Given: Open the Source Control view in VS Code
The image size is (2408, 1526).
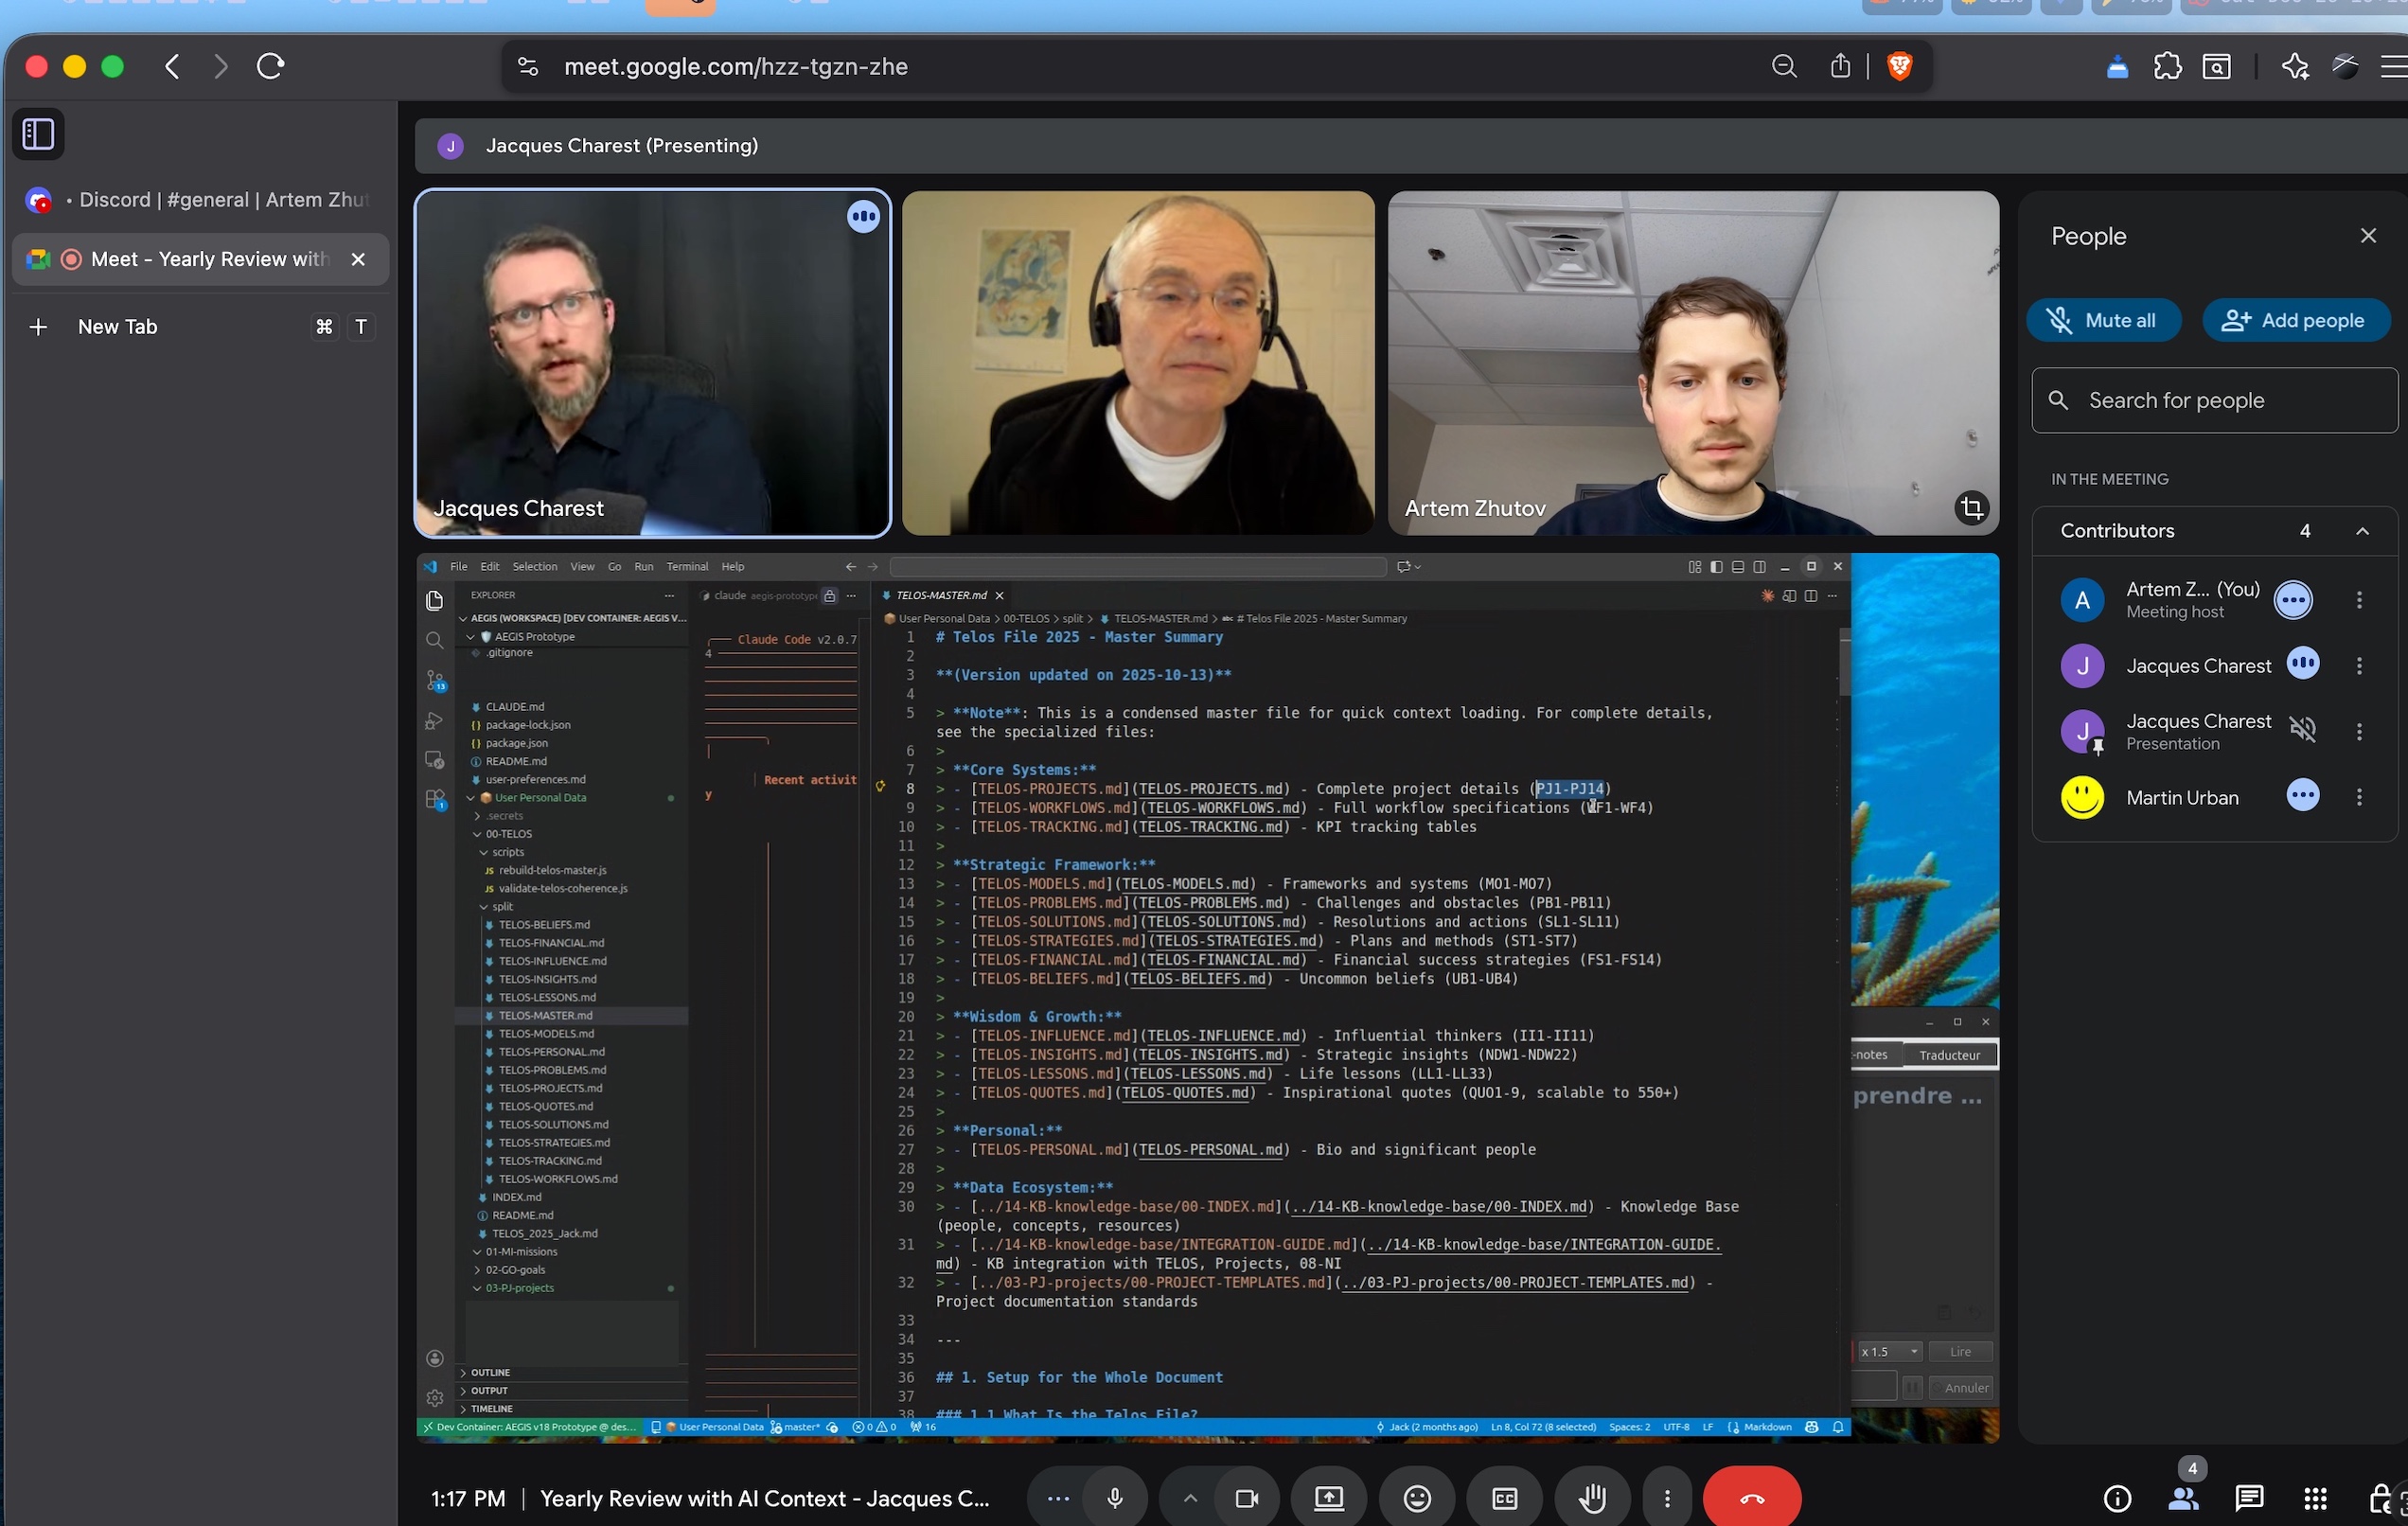Looking at the screenshot, I should point(435,681).
